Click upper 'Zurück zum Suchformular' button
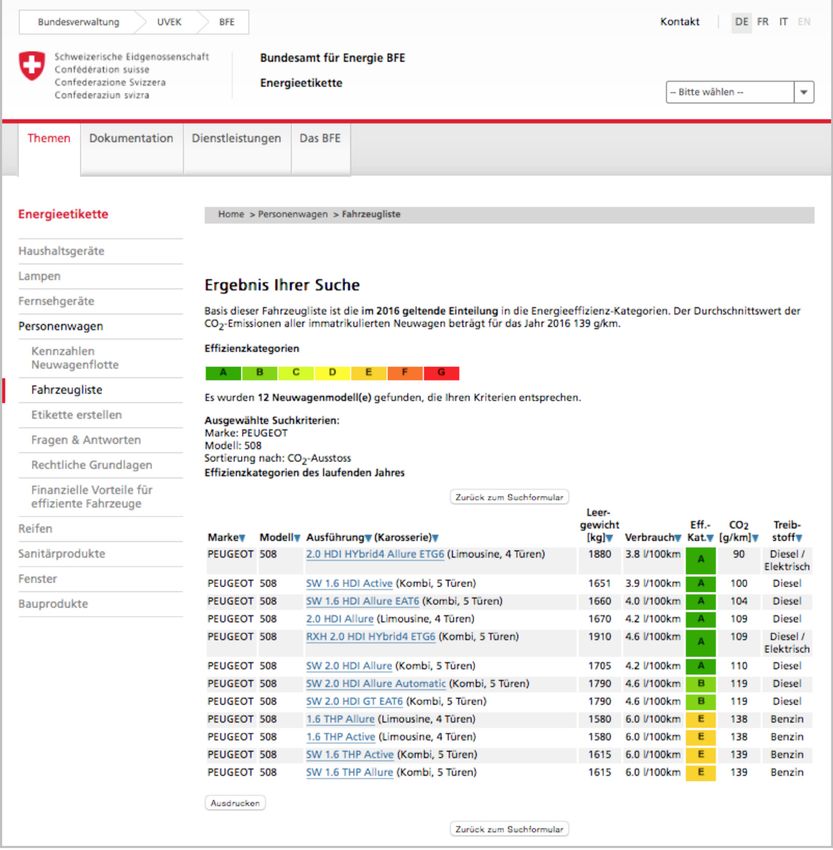This screenshot has height=850, width=833. click(x=509, y=497)
